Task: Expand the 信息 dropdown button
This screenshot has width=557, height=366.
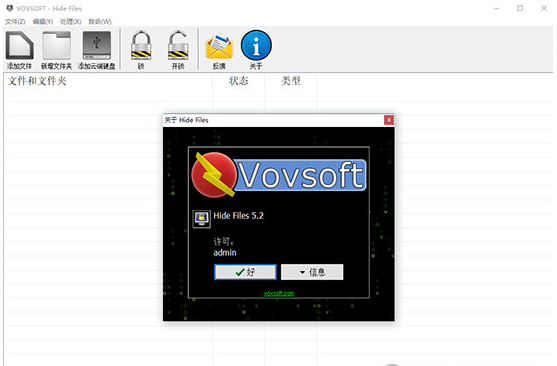Action: (x=312, y=272)
